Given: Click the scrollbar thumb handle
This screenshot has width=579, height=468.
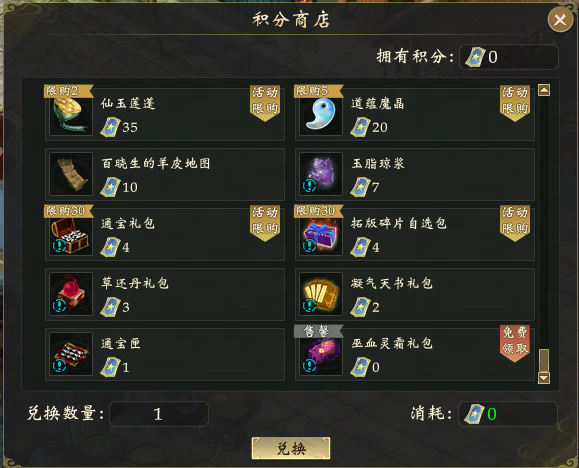Looking at the screenshot, I should (544, 360).
